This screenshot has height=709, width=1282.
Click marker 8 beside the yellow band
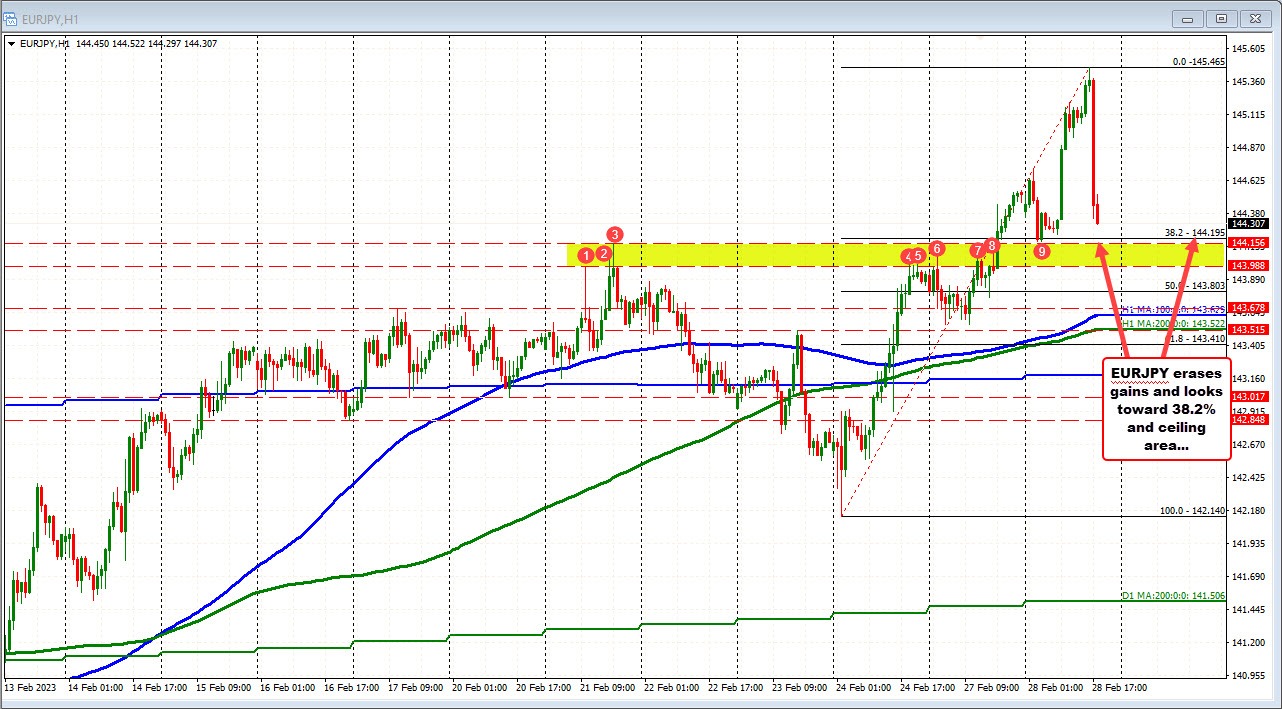(991, 246)
